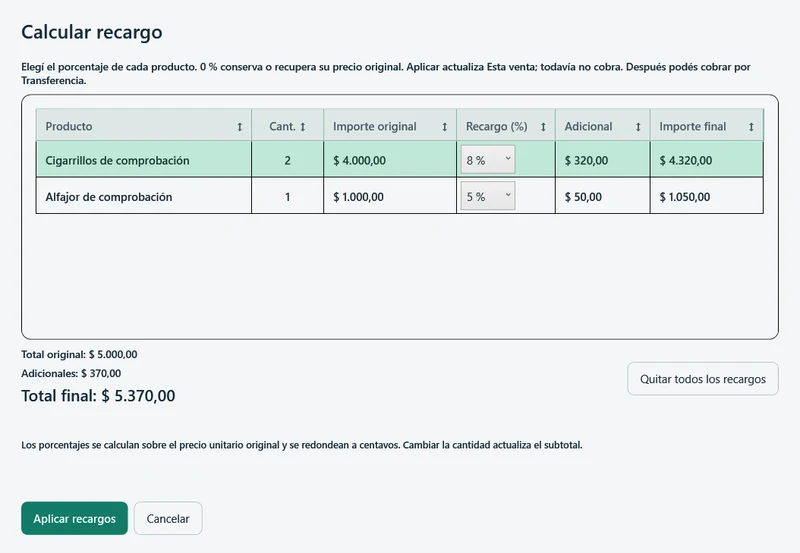Click the Importe original sort icon

pos(444,127)
